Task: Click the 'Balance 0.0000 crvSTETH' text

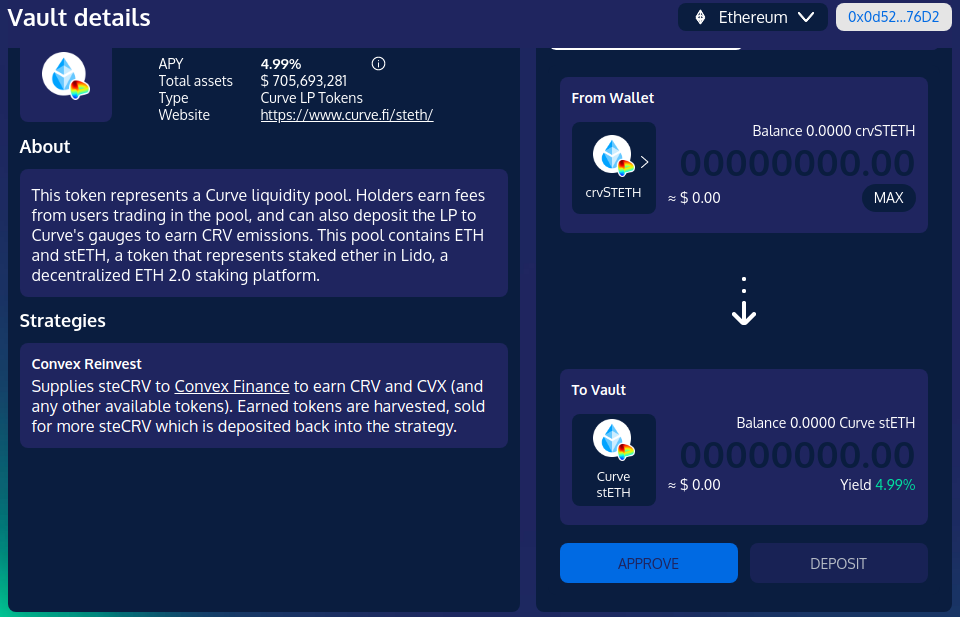Action: coord(833,131)
